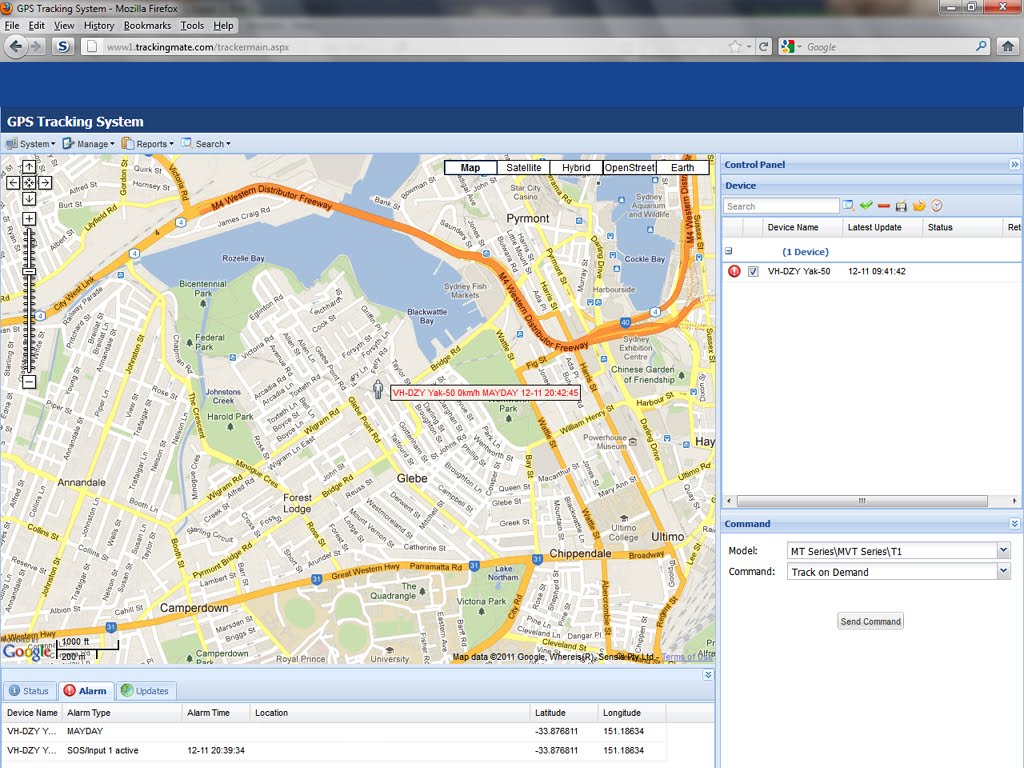Click the VH-DZY Yak-50 MAYDAY map label
Image resolution: width=1024 pixels, height=768 pixels.
(485, 392)
